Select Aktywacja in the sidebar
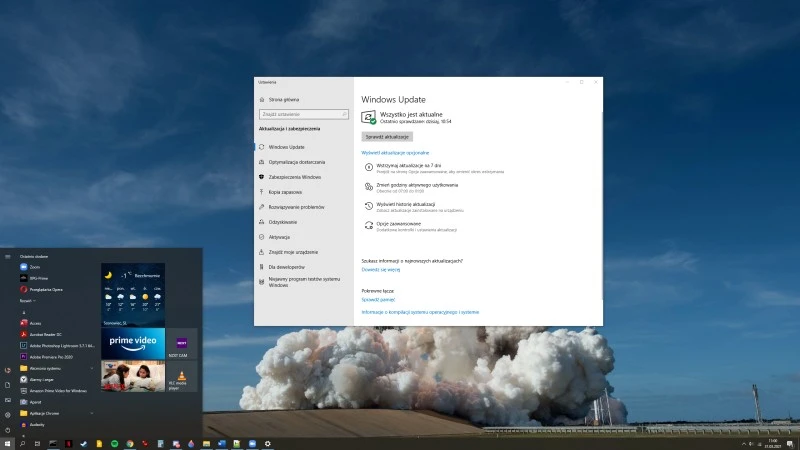The height and width of the screenshot is (450, 800). (274, 237)
